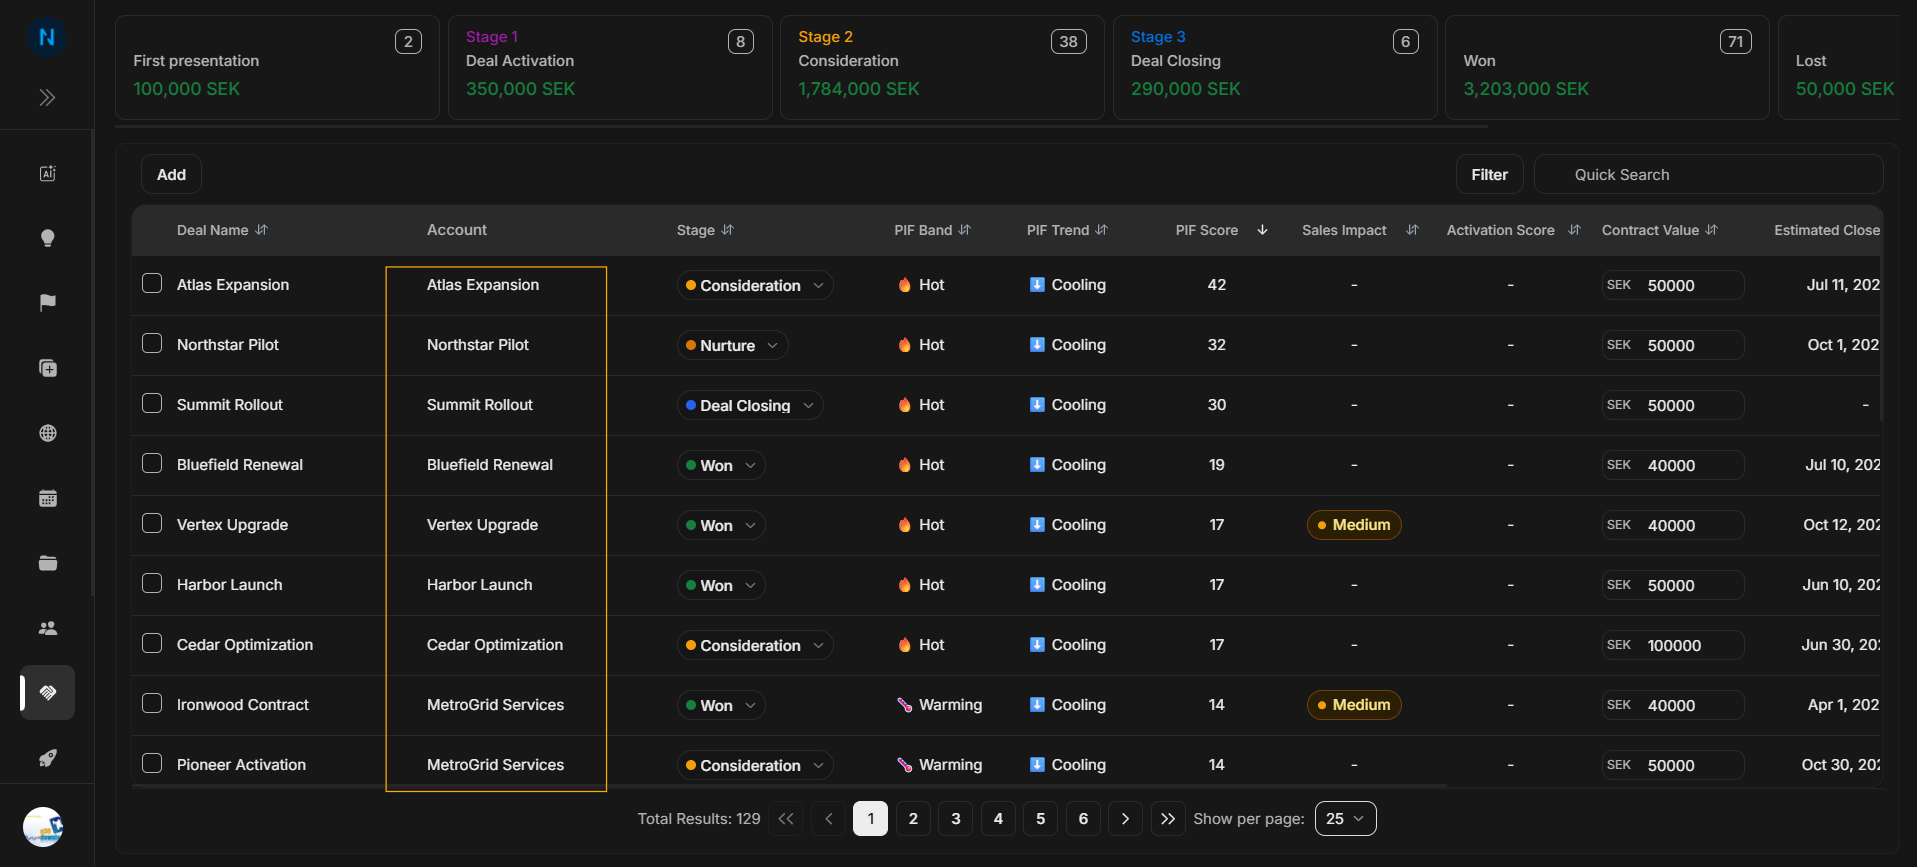1917x867 pixels.
Task: Open the calendar icon in sidebar
Action: 47,498
